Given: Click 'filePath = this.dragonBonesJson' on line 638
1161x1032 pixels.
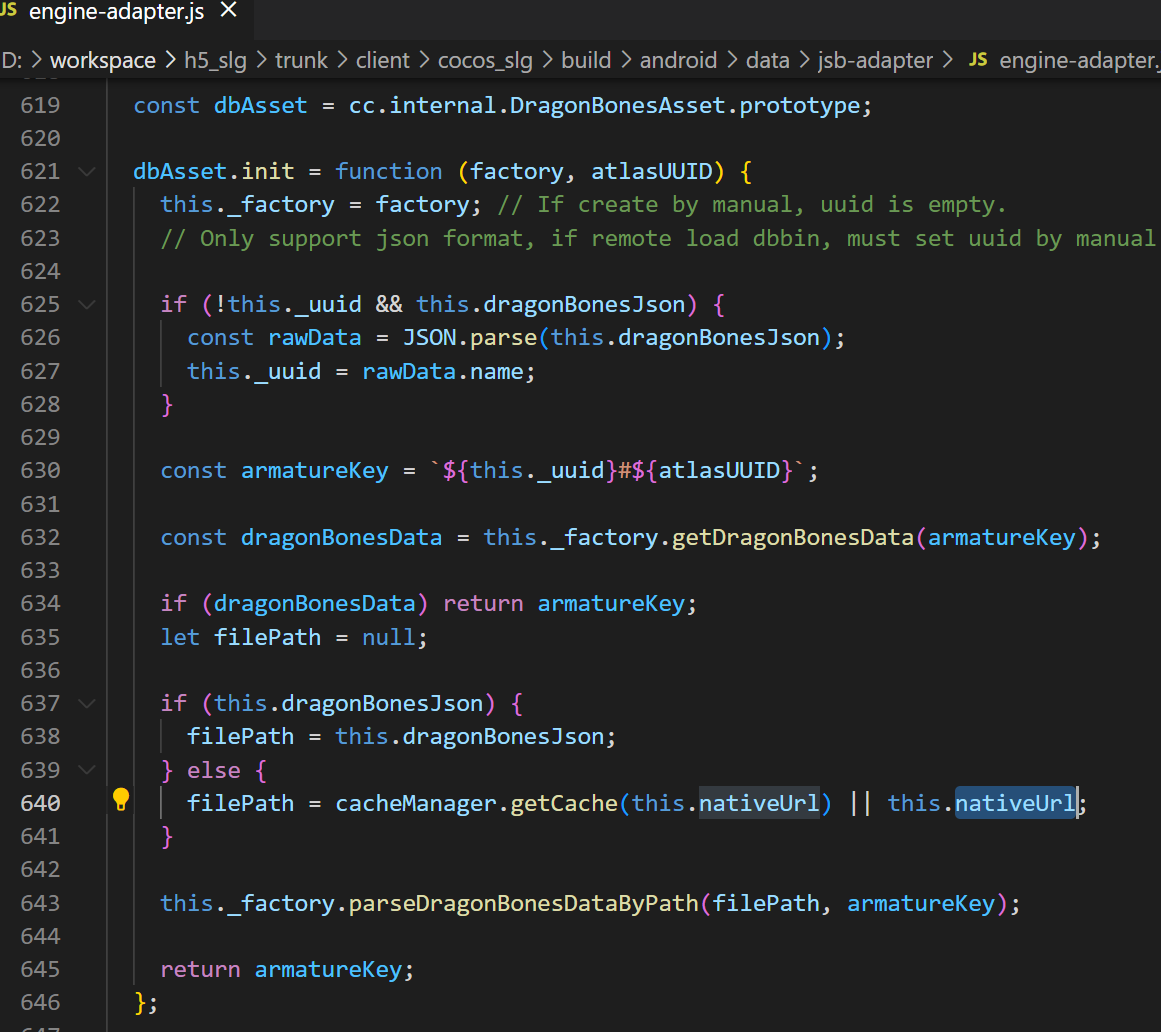Looking at the screenshot, I should [395, 737].
